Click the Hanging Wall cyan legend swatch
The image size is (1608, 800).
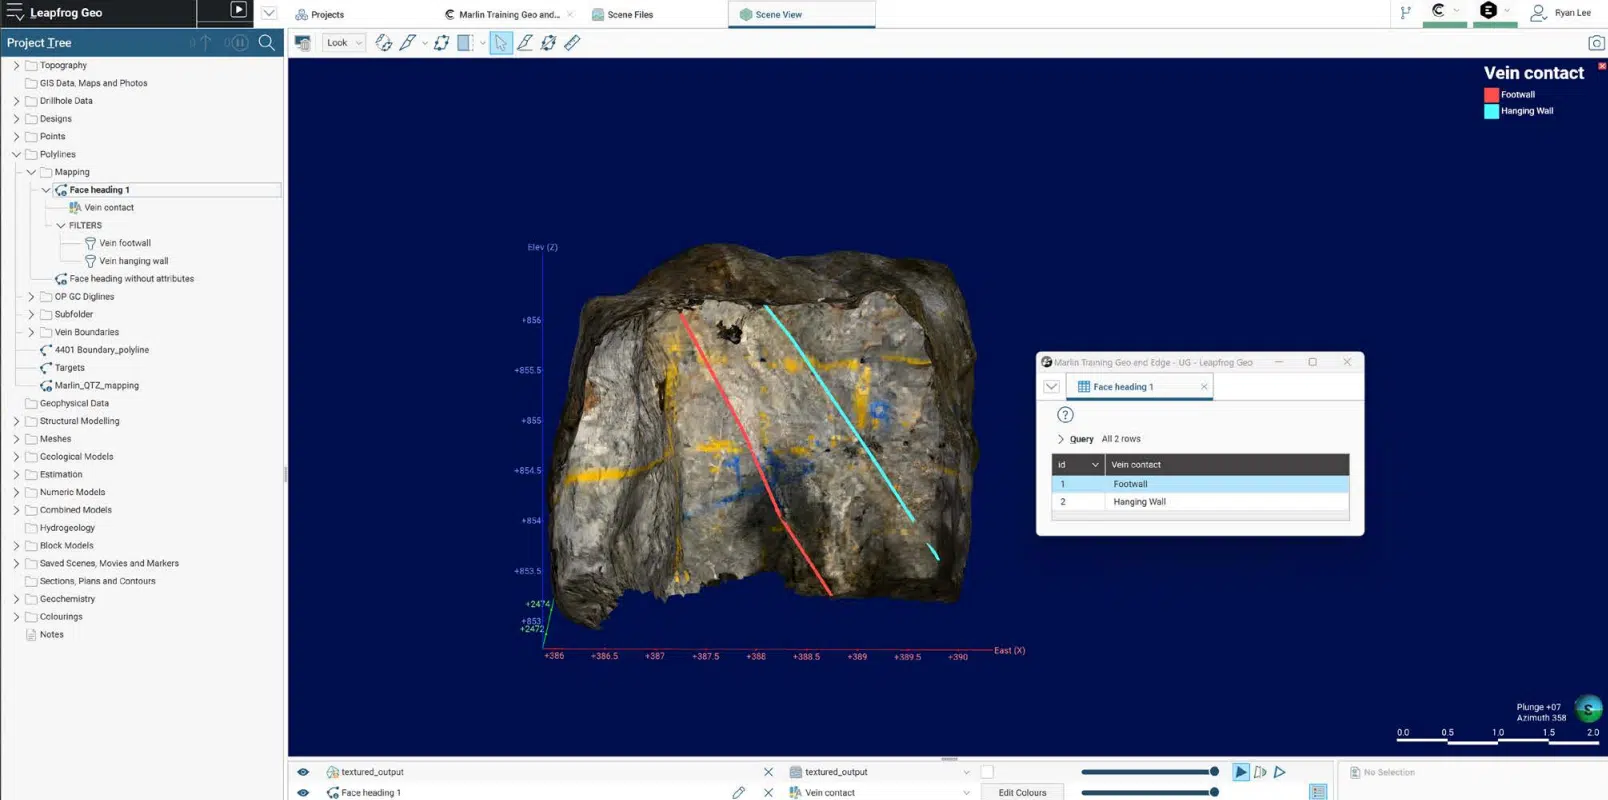click(1491, 111)
